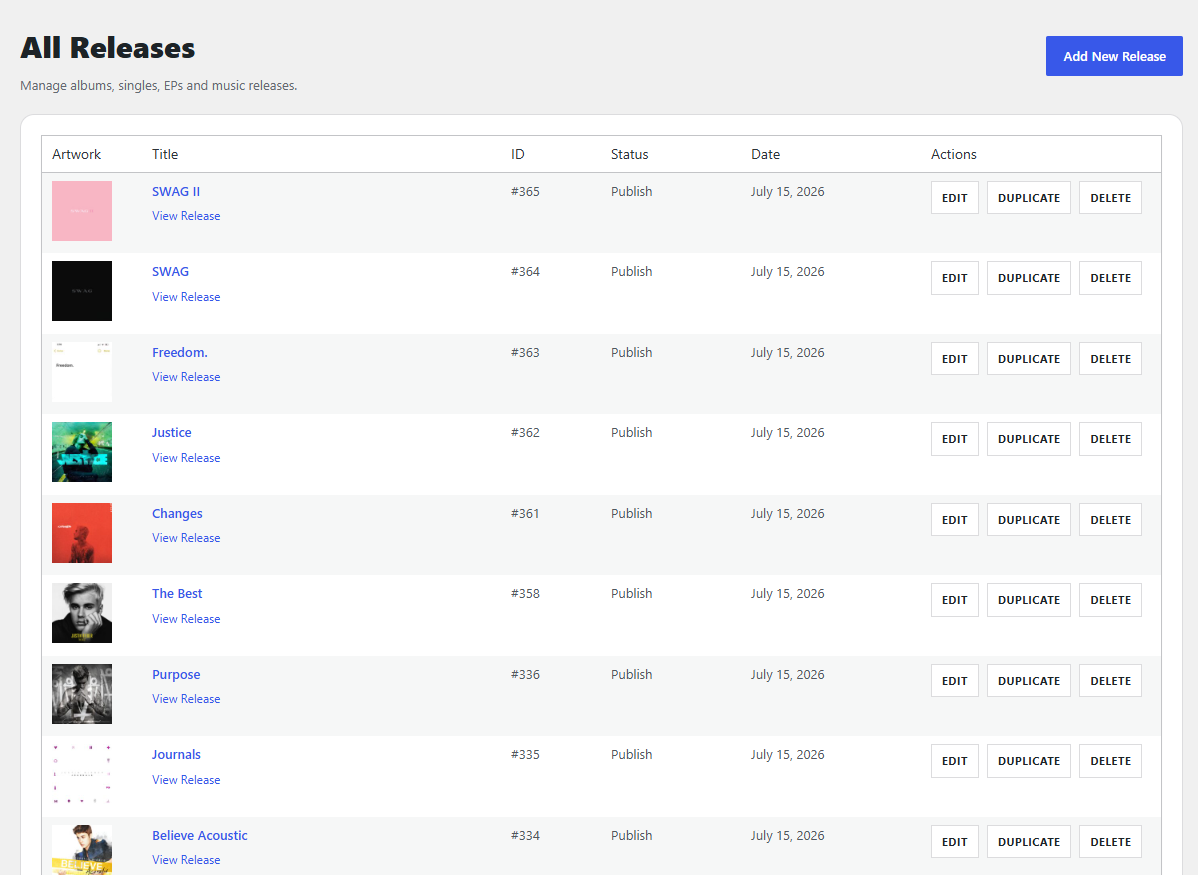The width and height of the screenshot is (1198, 875).
Task: Click the Title column header
Action: click(165, 154)
